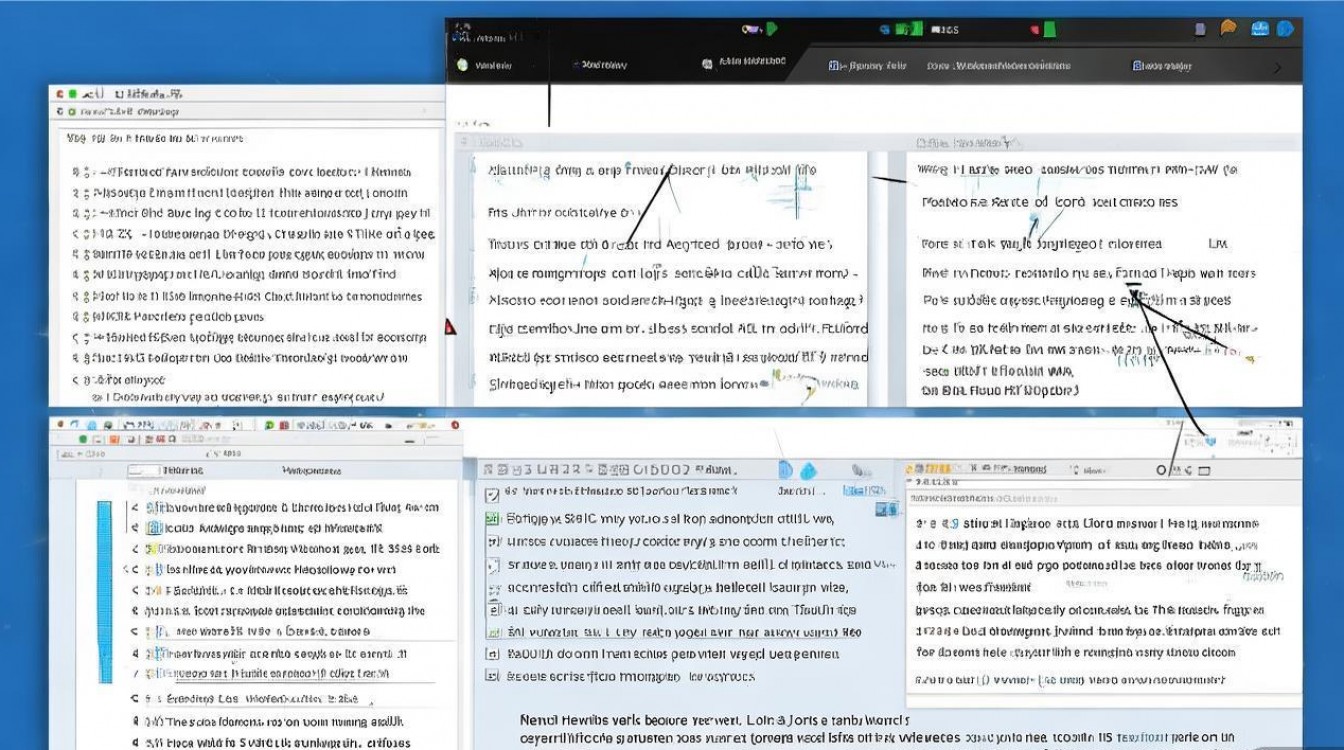The width and height of the screenshot is (1344, 750).
Task: Click the left column header in the lower-left window
Action: coord(182,470)
